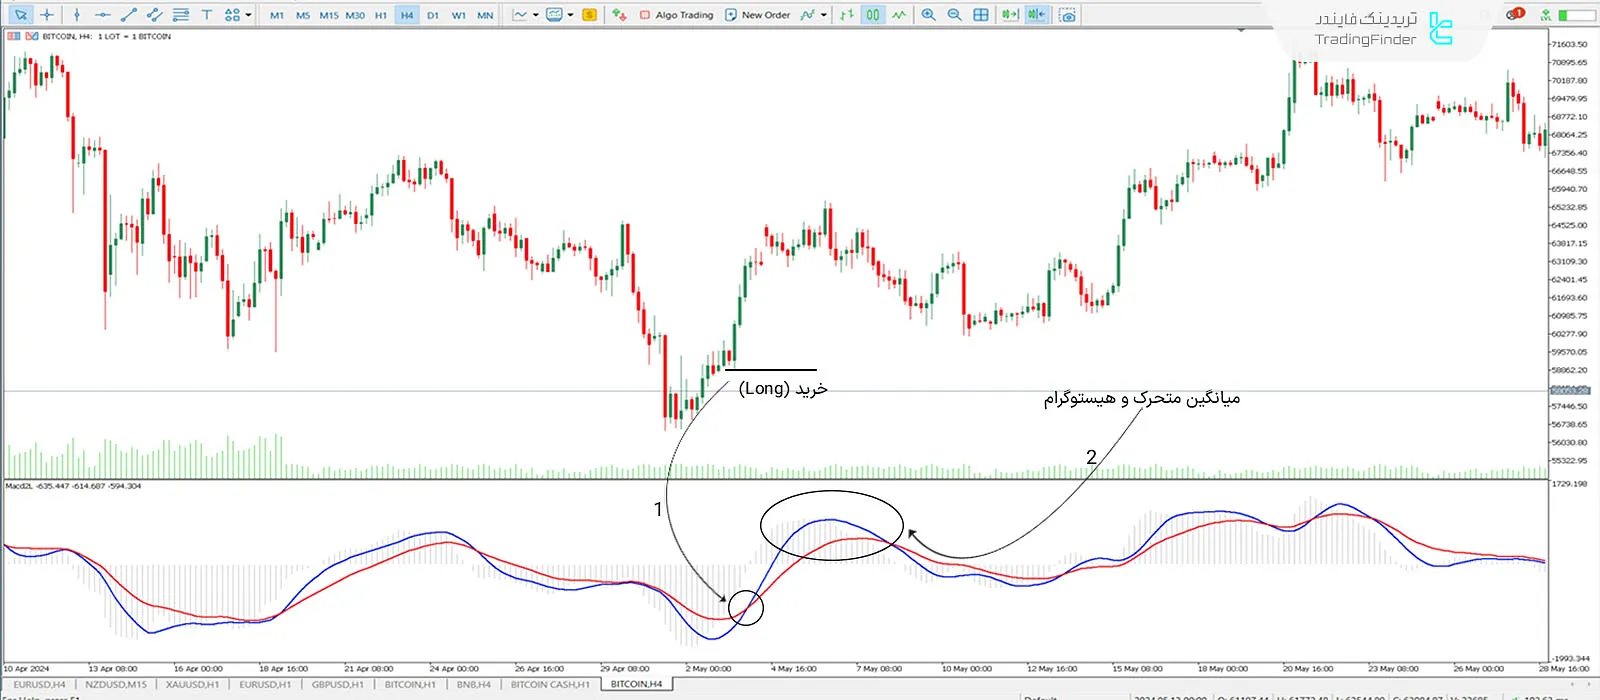Pick the horizontal line drawing tool
The height and width of the screenshot is (700, 1600).
click(103, 15)
